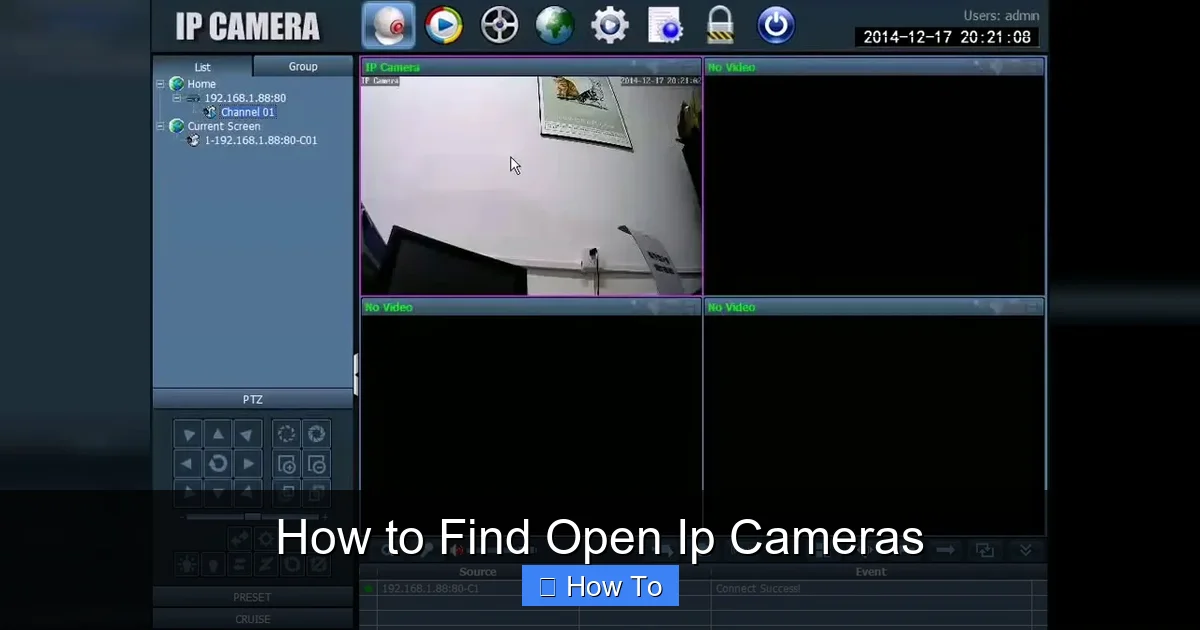The height and width of the screenshot is (630, 1200).
Task: Click the iris close aperture icon
Action: (317, 434)
